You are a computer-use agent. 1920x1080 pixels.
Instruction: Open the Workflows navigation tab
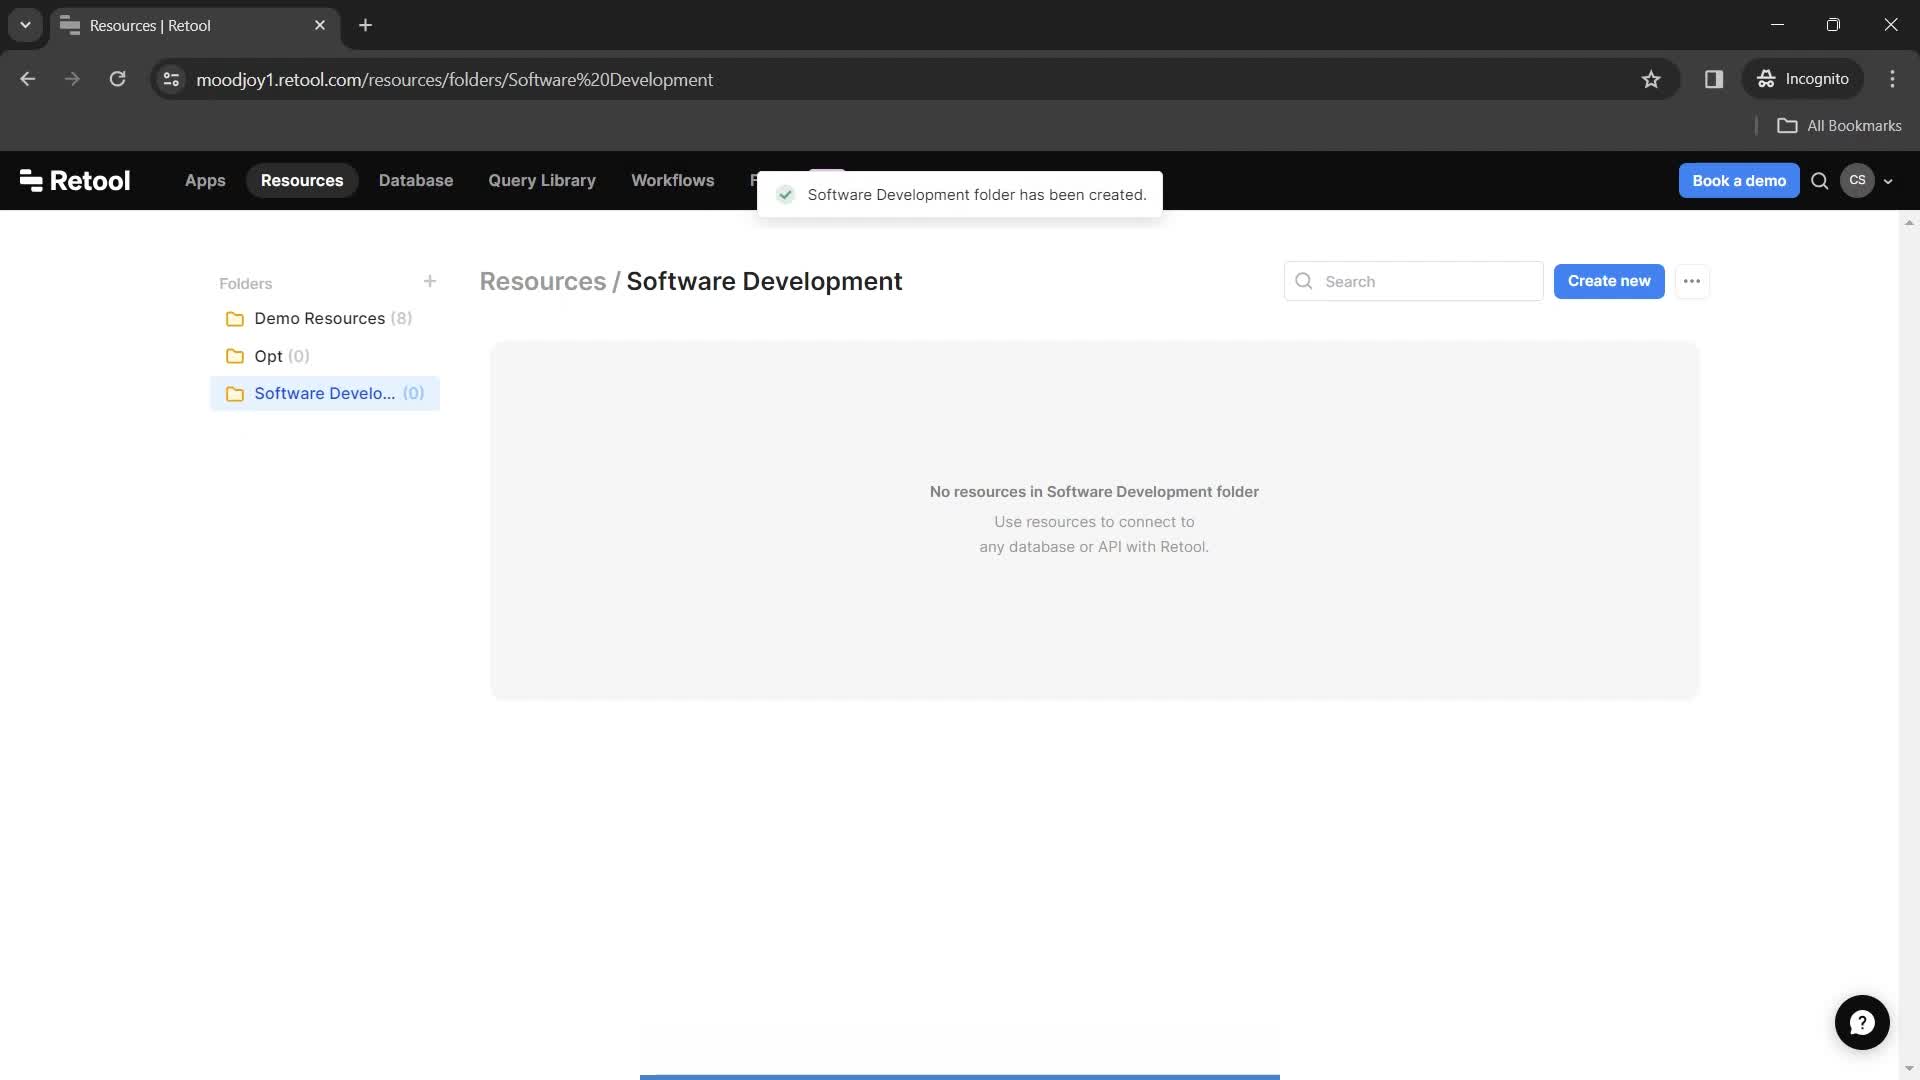(673, 179)
